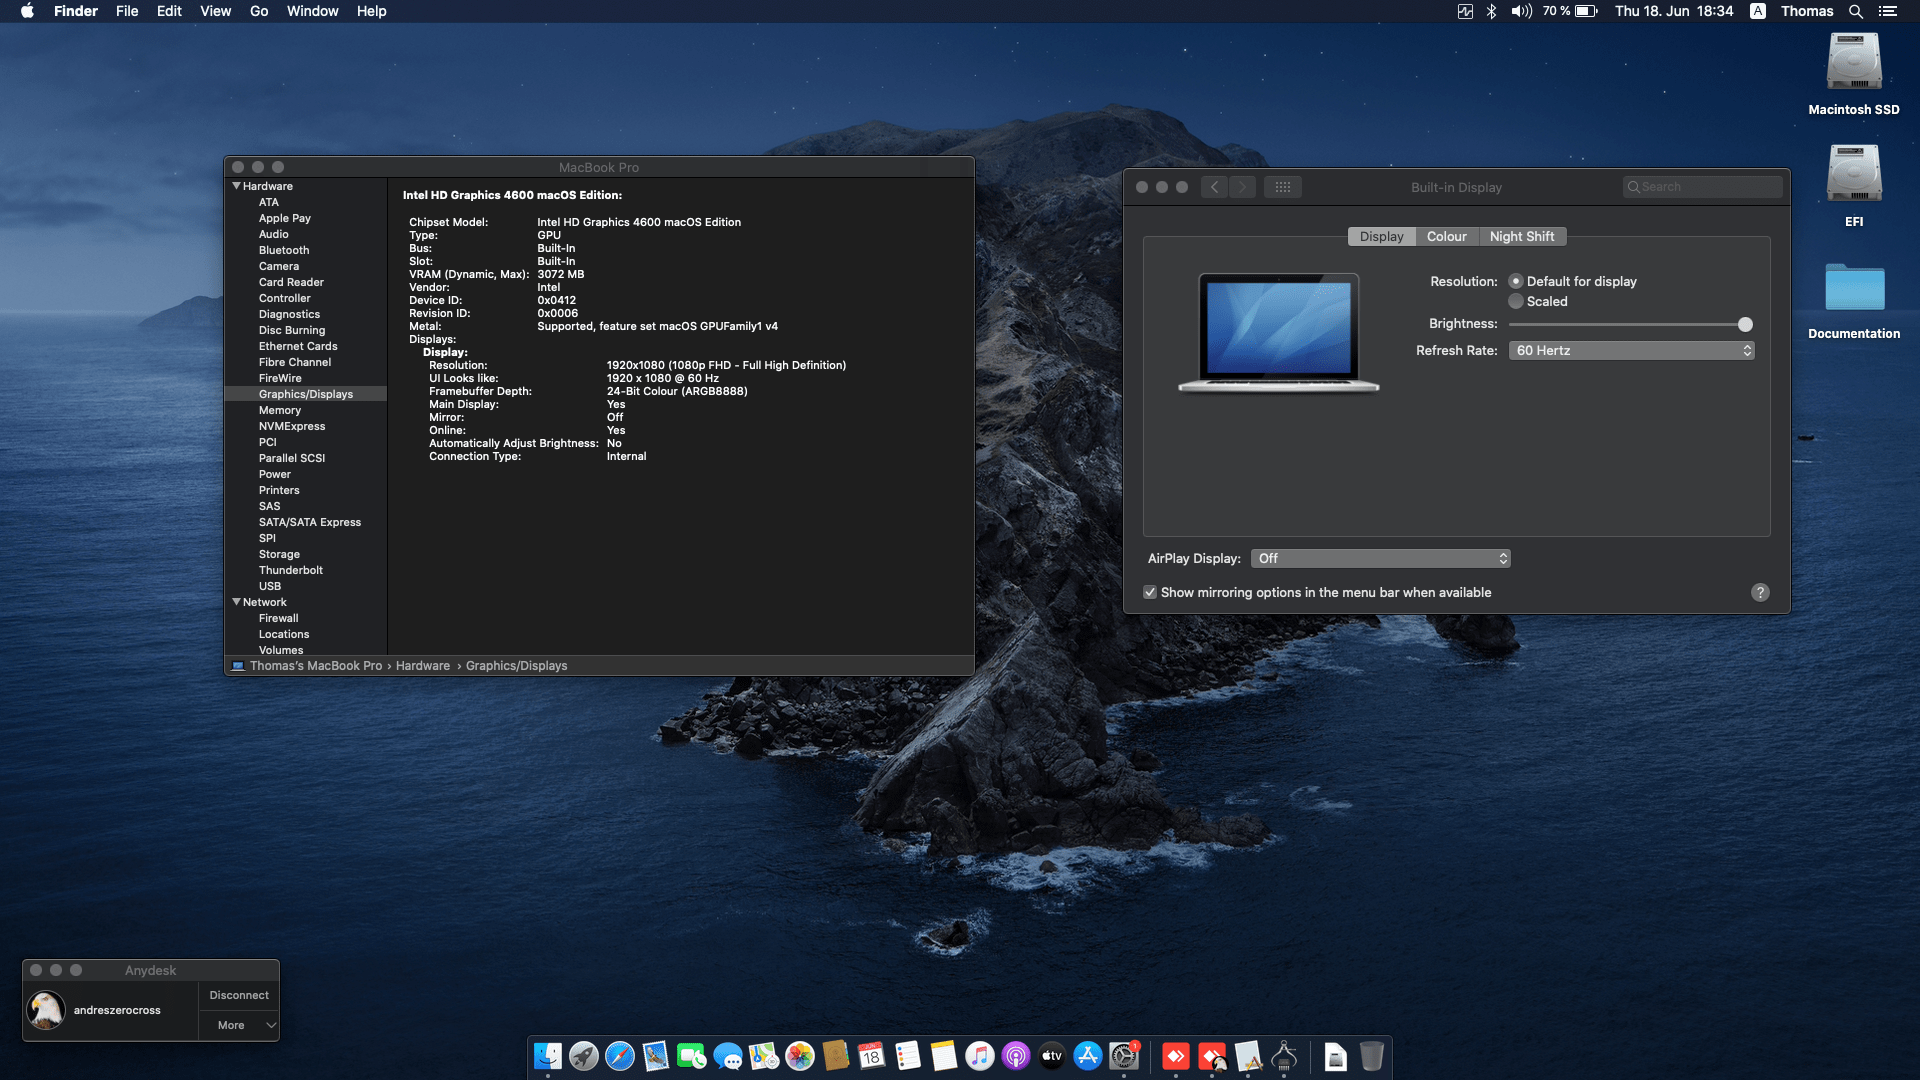Open the More dropdown in the Anydesk window
The image size is (1920, 1080).
pos(239,1026)
